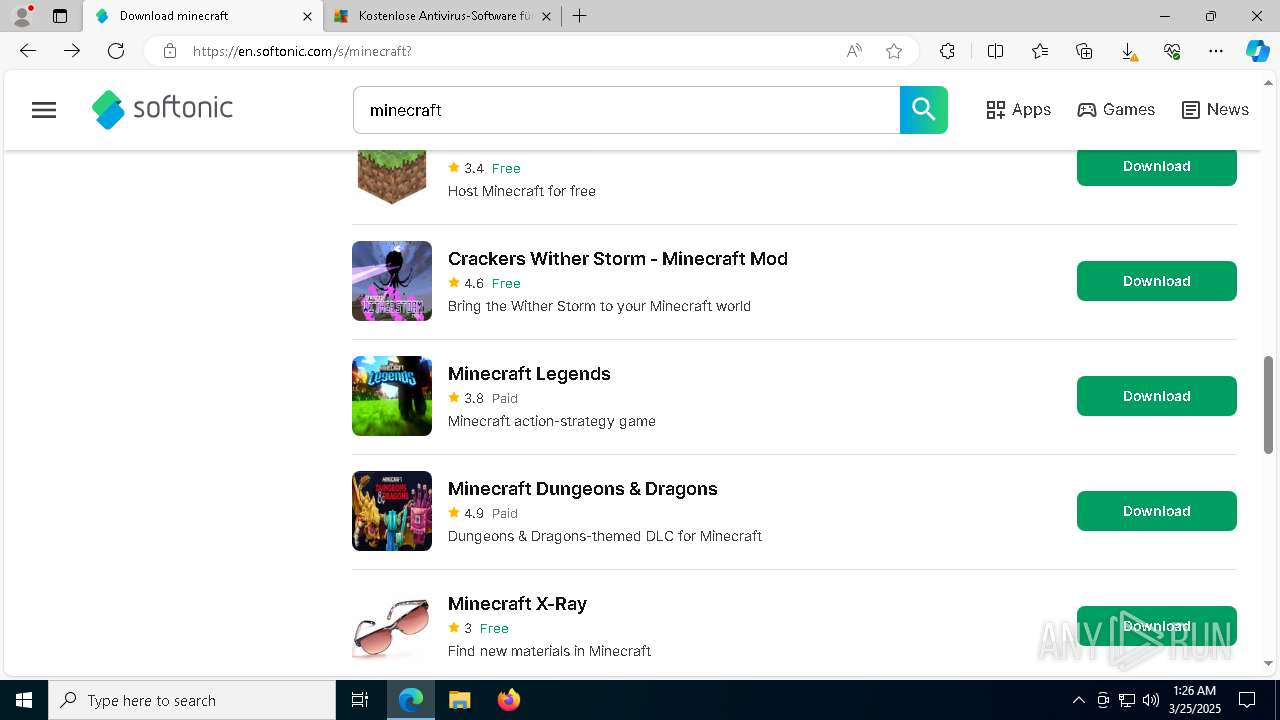The image size is (1280, 720).
Task: Click the Dungeons & Dragons thumbnail
Action: pyautogui.click(x=392, y=511)
